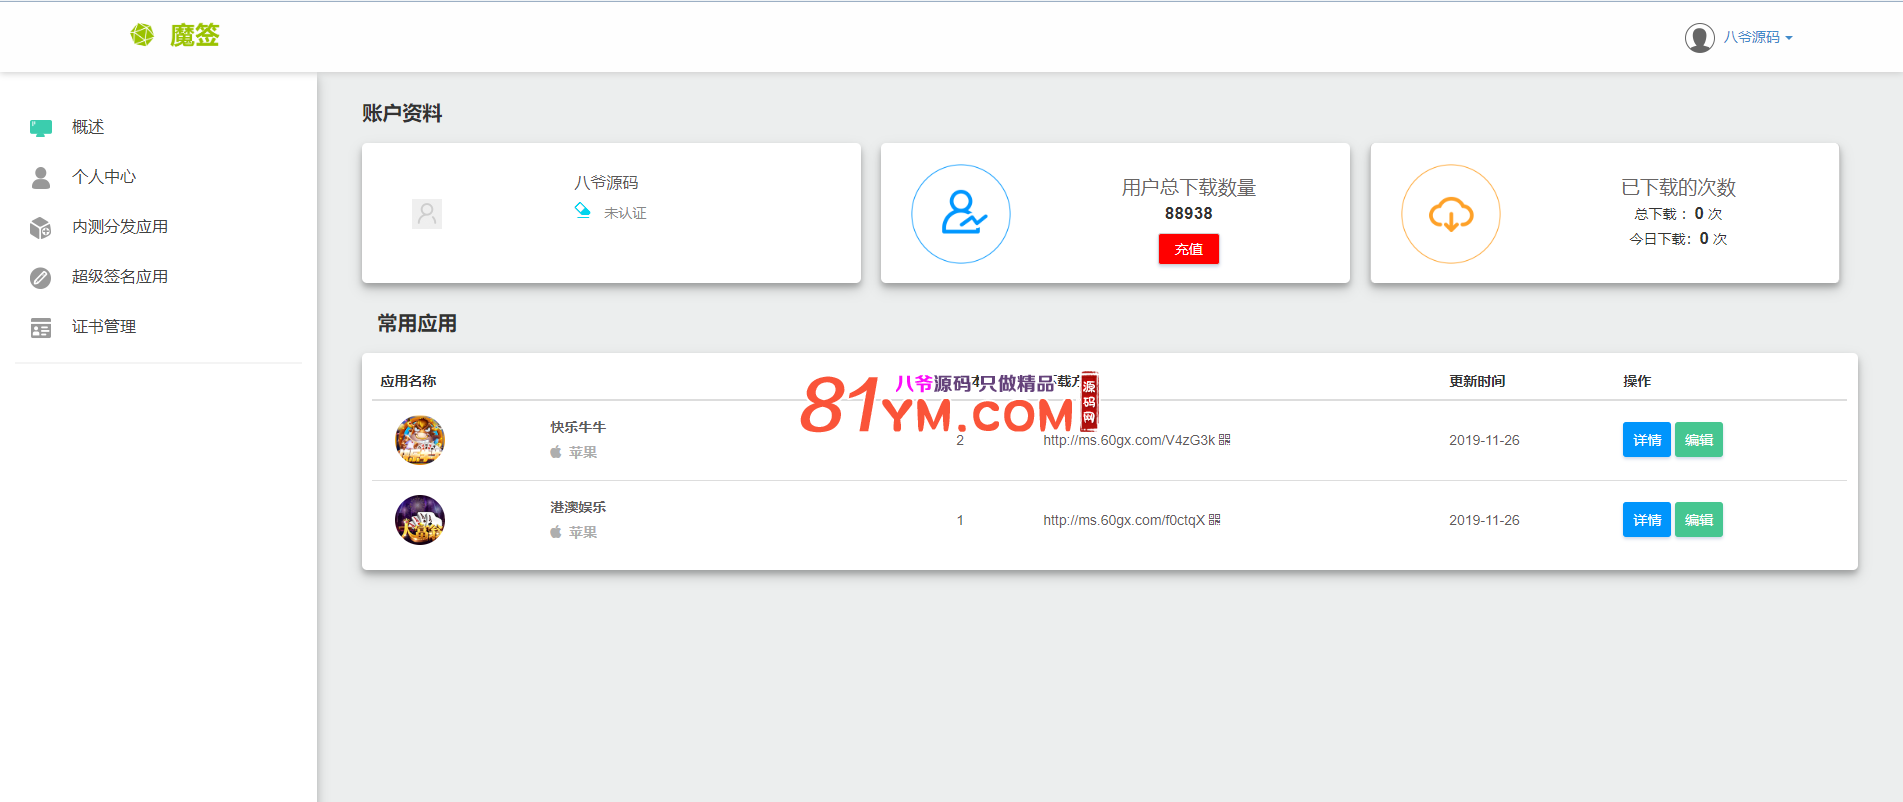This screenshot has height=802, width=1903.
Task: Open 超级签名应用 in sidebar
Action: point(119,277)
